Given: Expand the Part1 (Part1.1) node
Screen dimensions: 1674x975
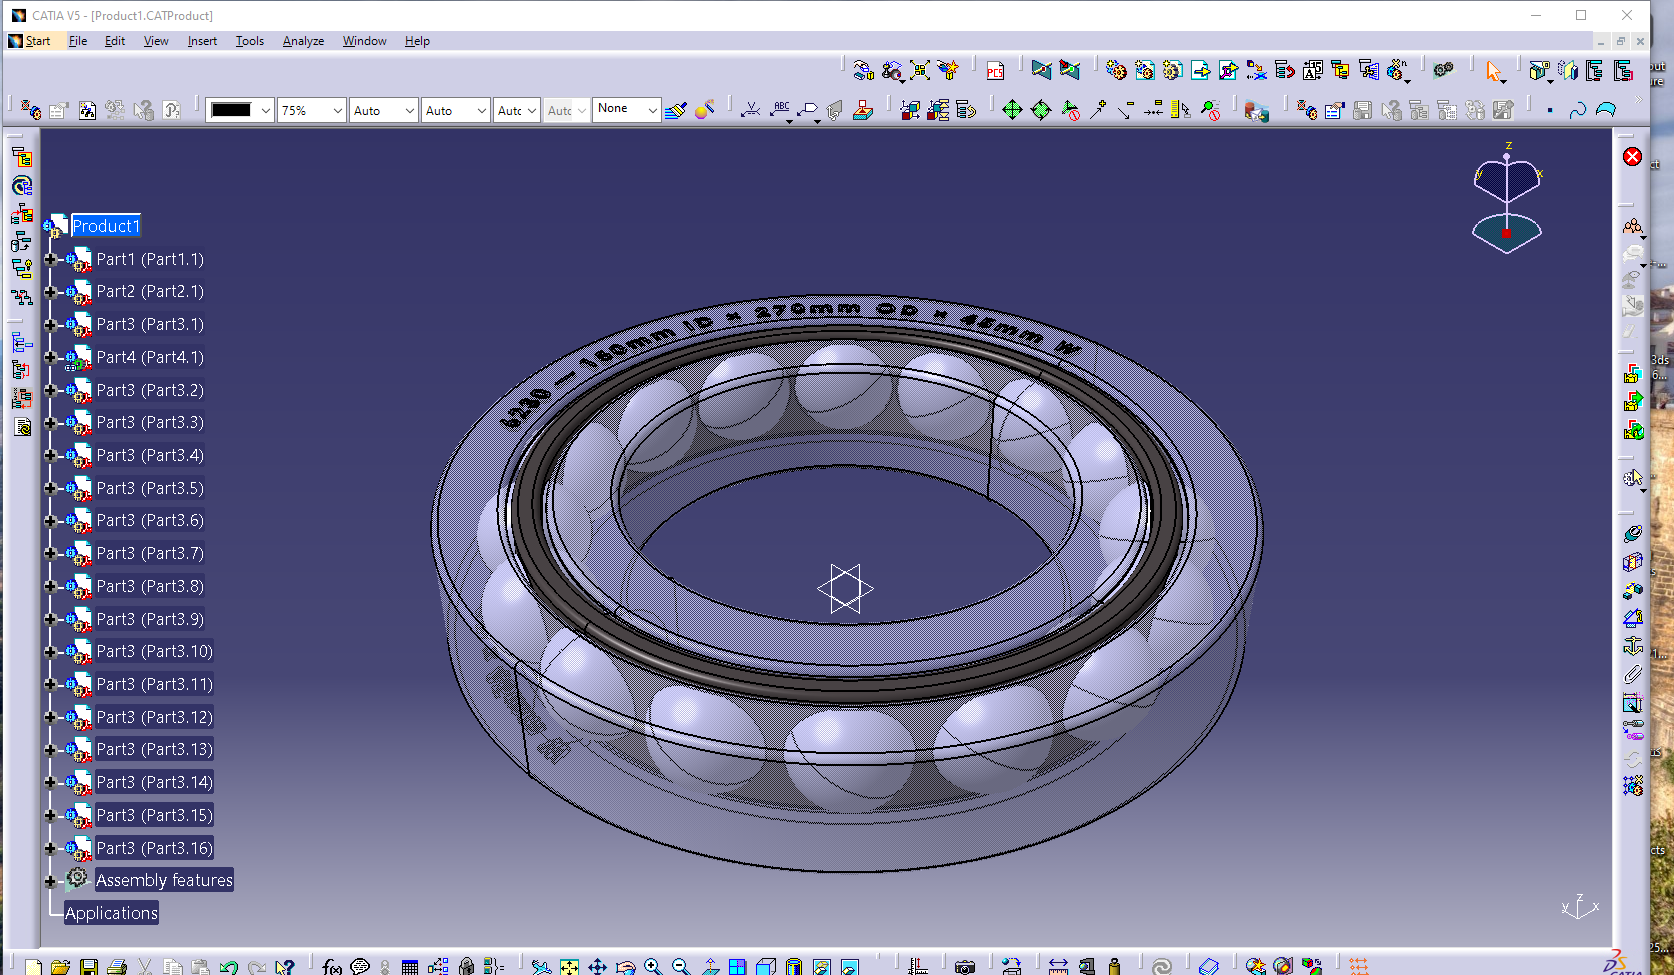Looking at the screenshot, I should point(50,259).
